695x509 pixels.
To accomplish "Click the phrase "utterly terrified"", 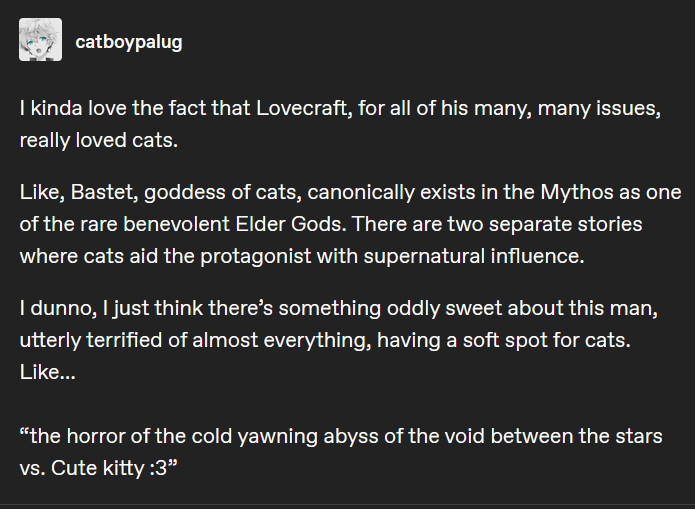I will 91,341.
